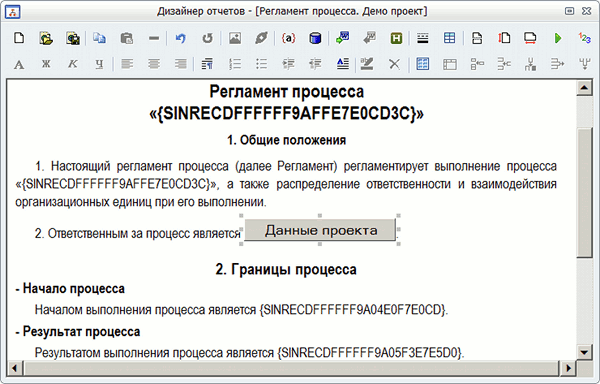Click the horizontal scrollbar right arrow
600x384 pixels.
(x=569, y=368)
